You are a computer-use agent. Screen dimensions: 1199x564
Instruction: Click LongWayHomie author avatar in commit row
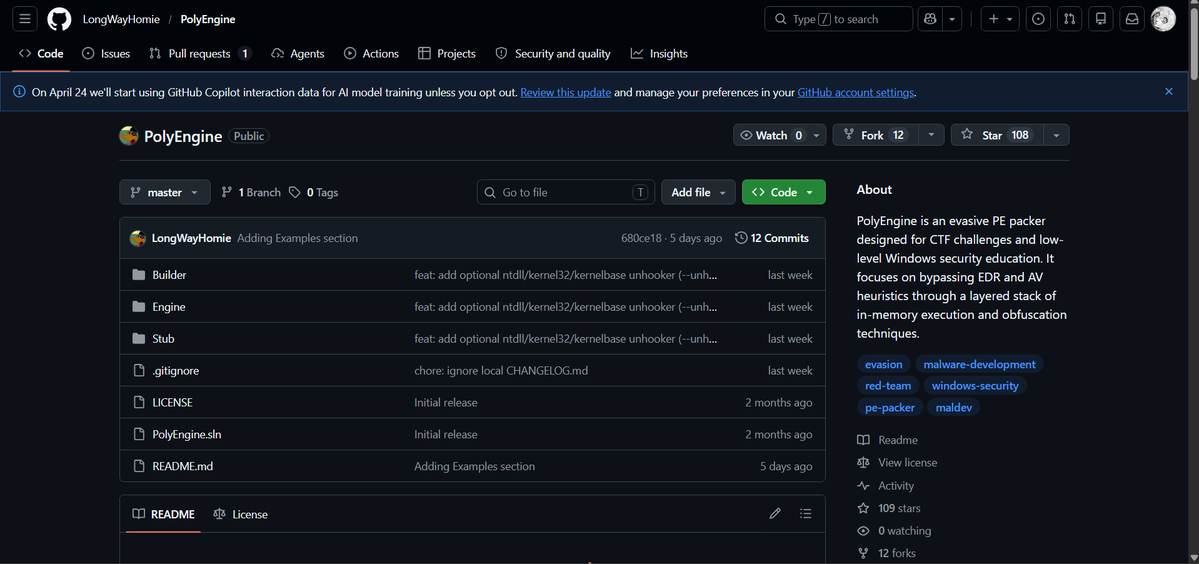point(138,238)
